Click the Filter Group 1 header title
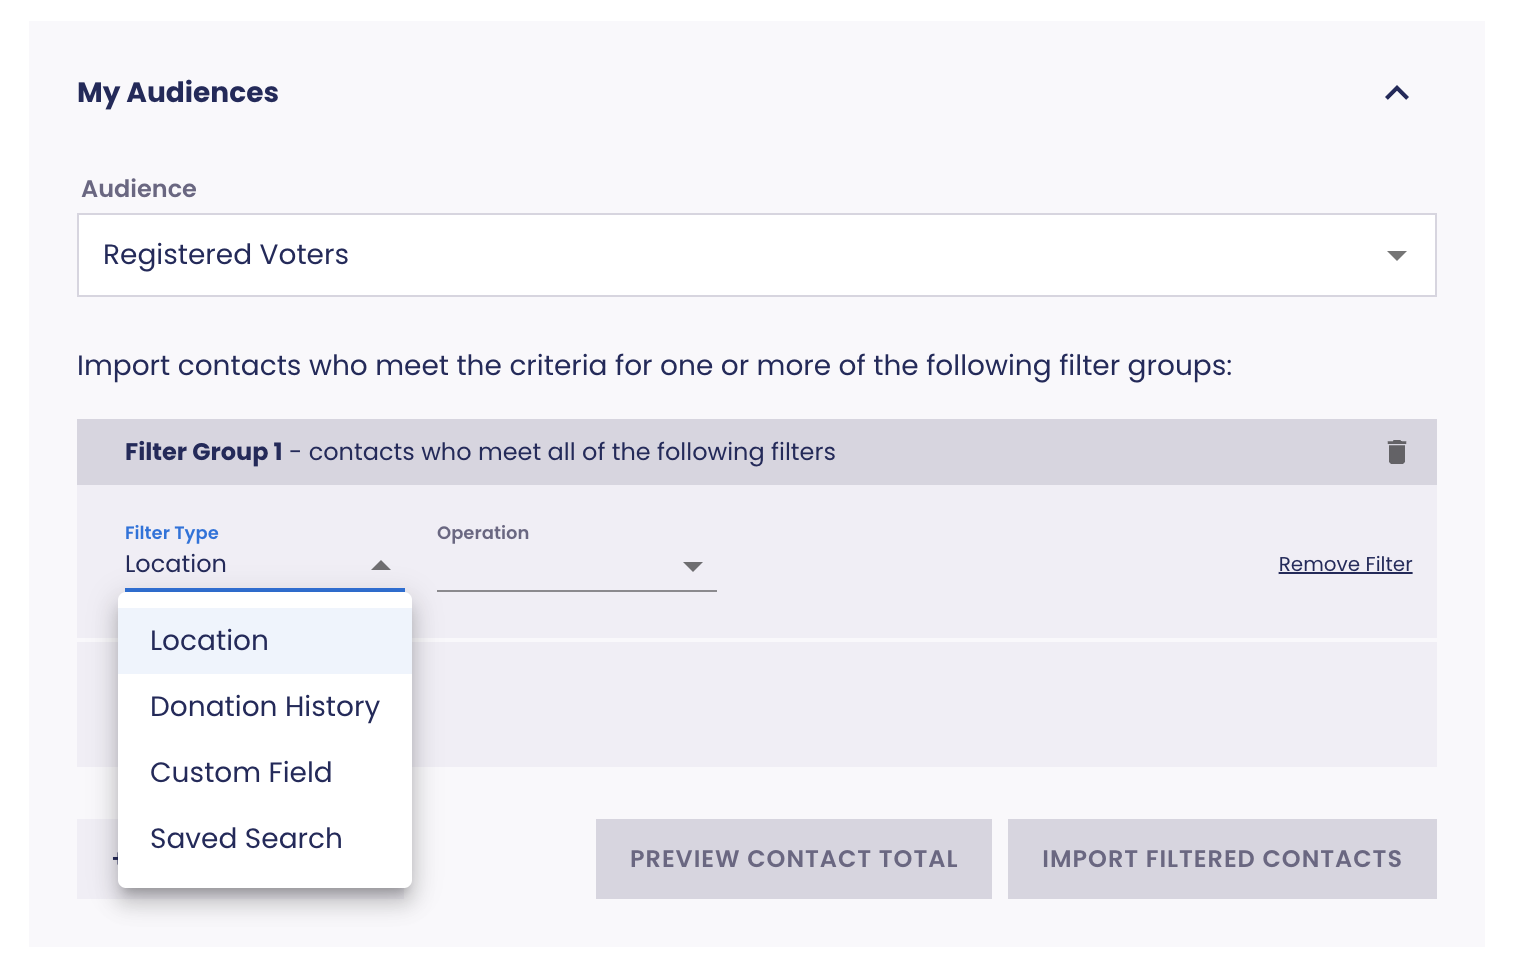This screenshot has height=970, width=1514. pos(203,452)
